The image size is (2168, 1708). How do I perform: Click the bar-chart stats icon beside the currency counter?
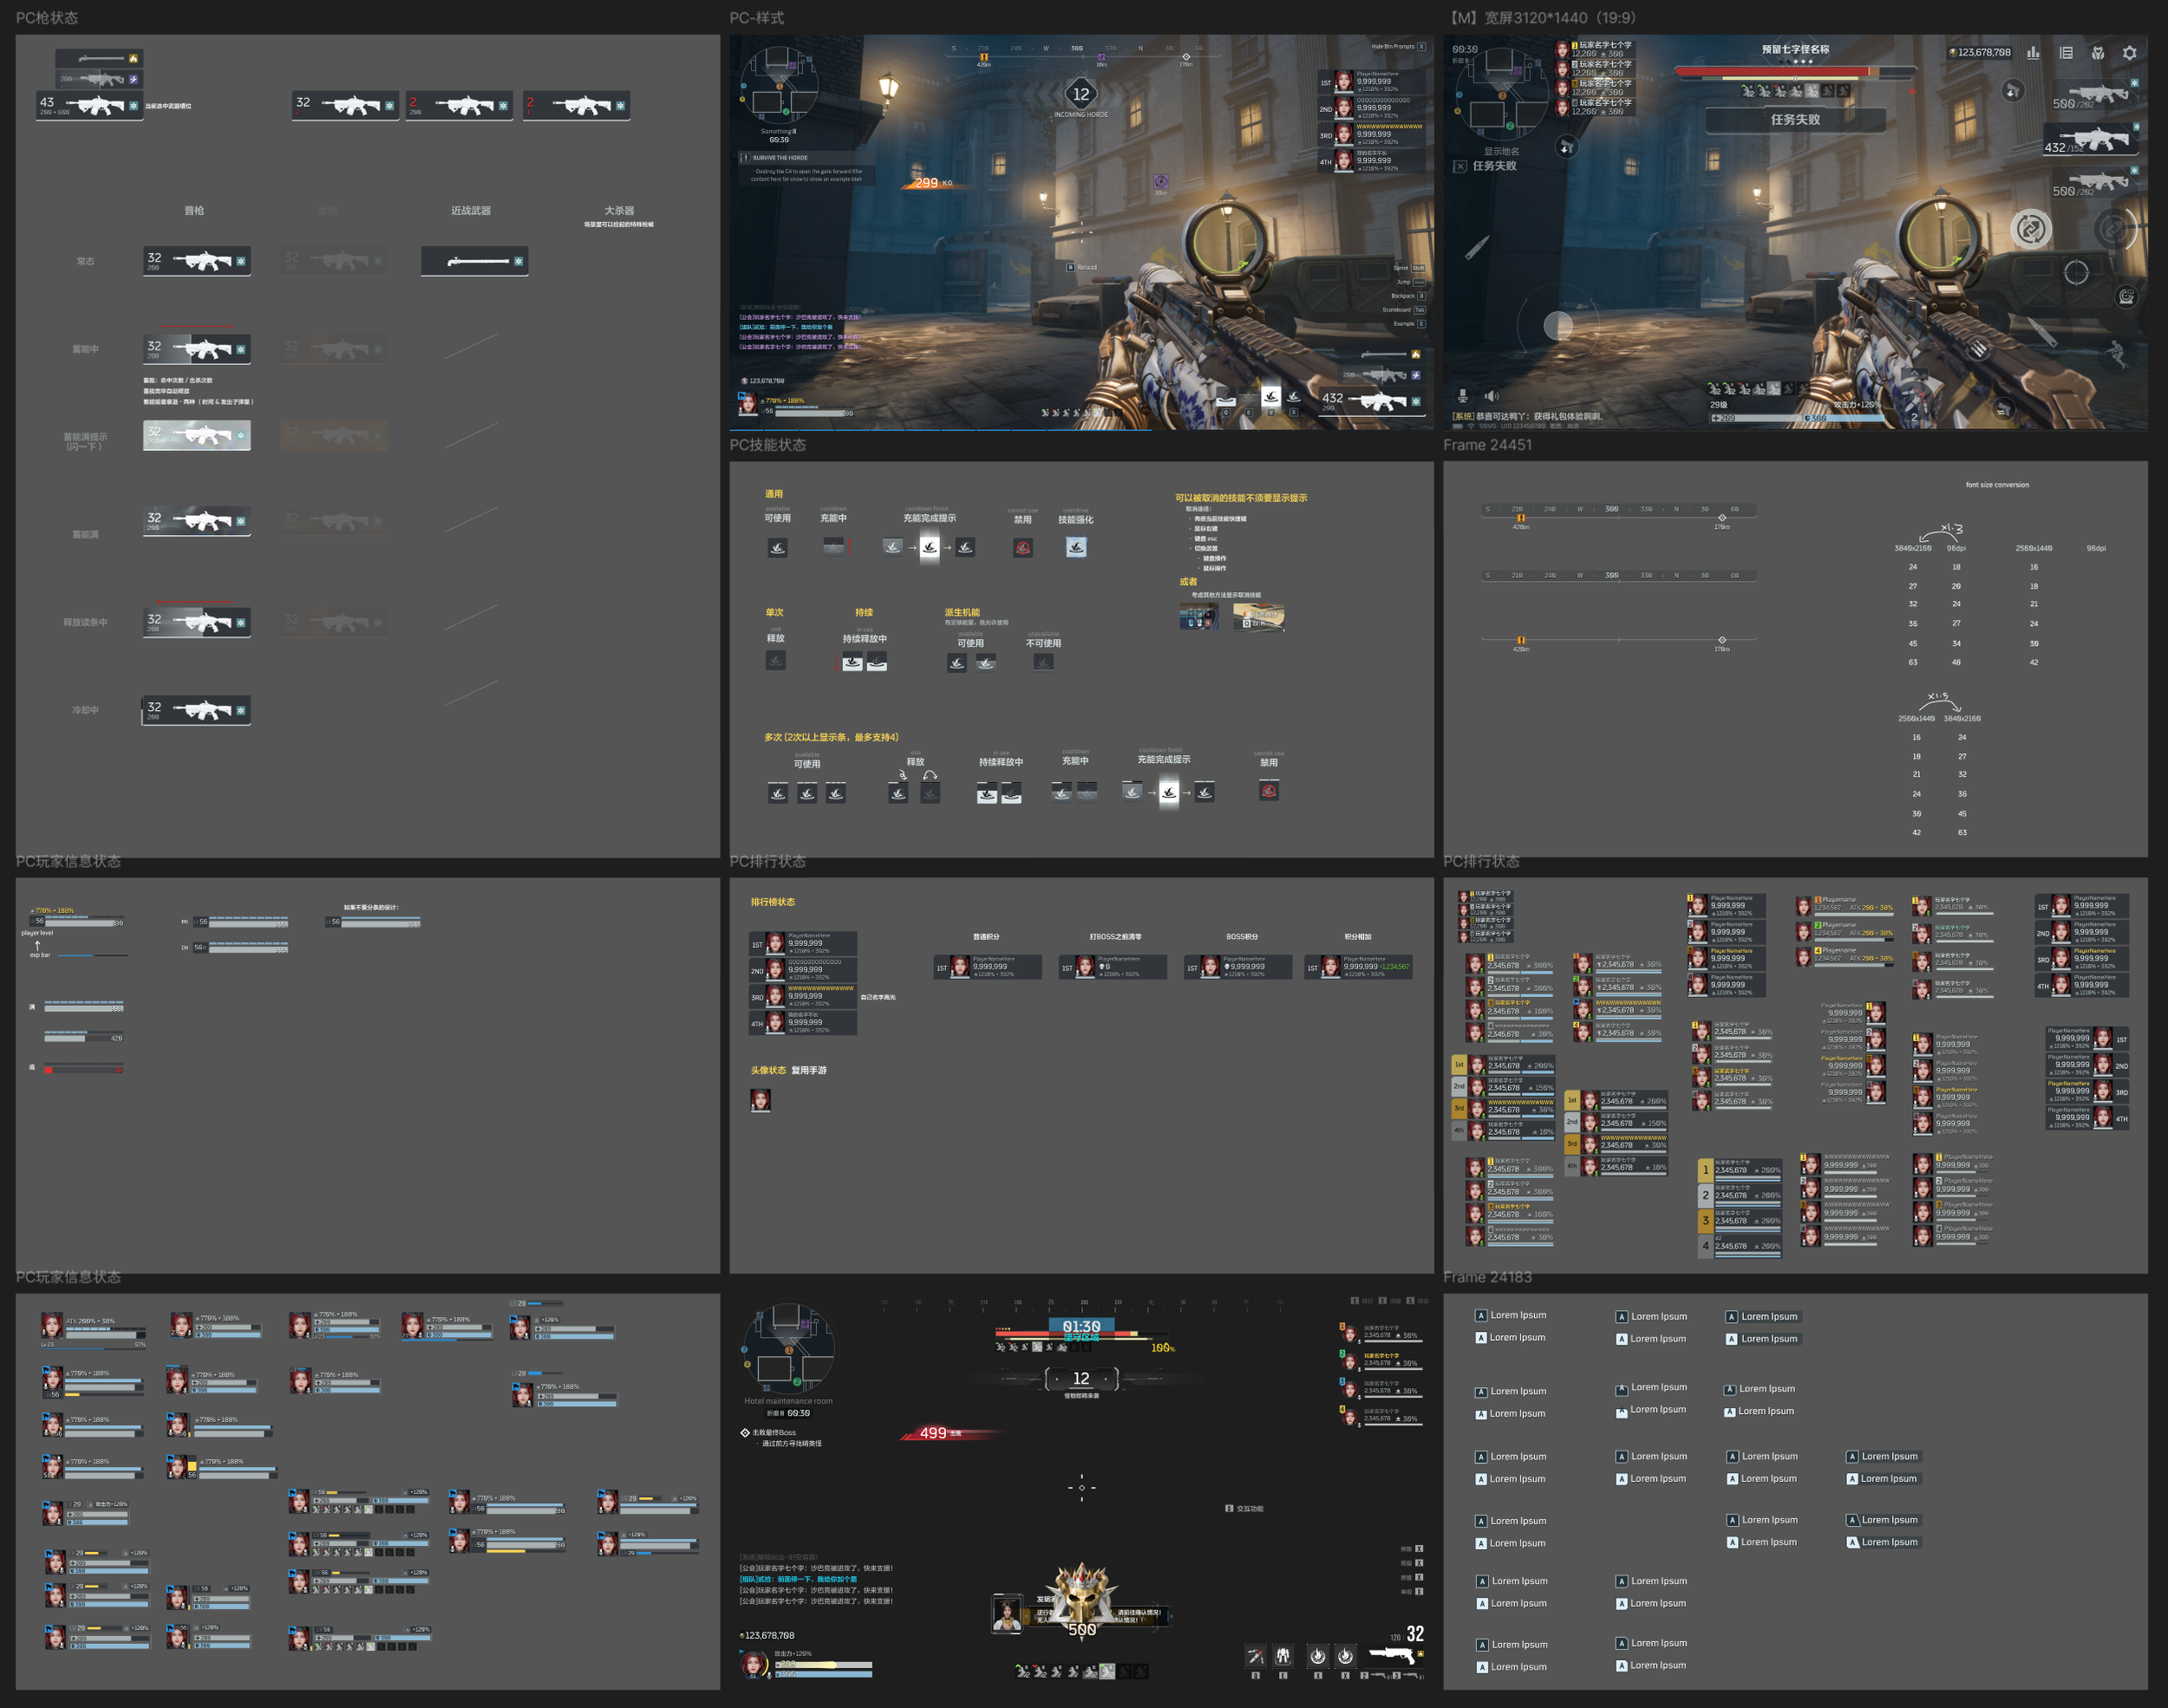[2033, 53]
